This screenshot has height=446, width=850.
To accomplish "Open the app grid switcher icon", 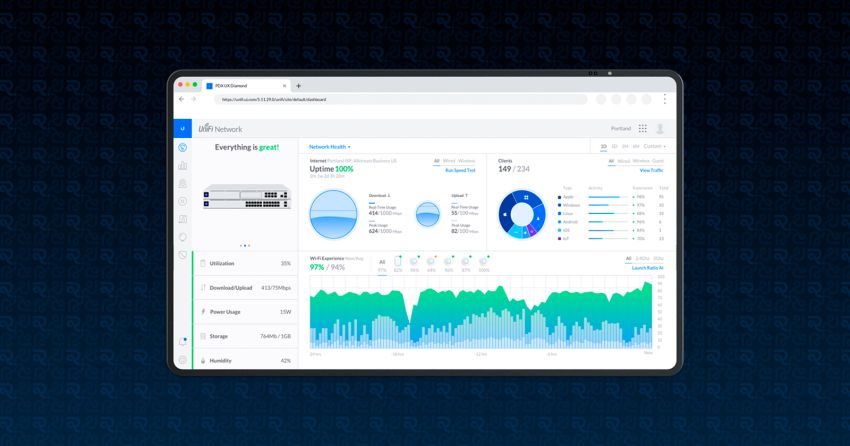I will 642,129.
